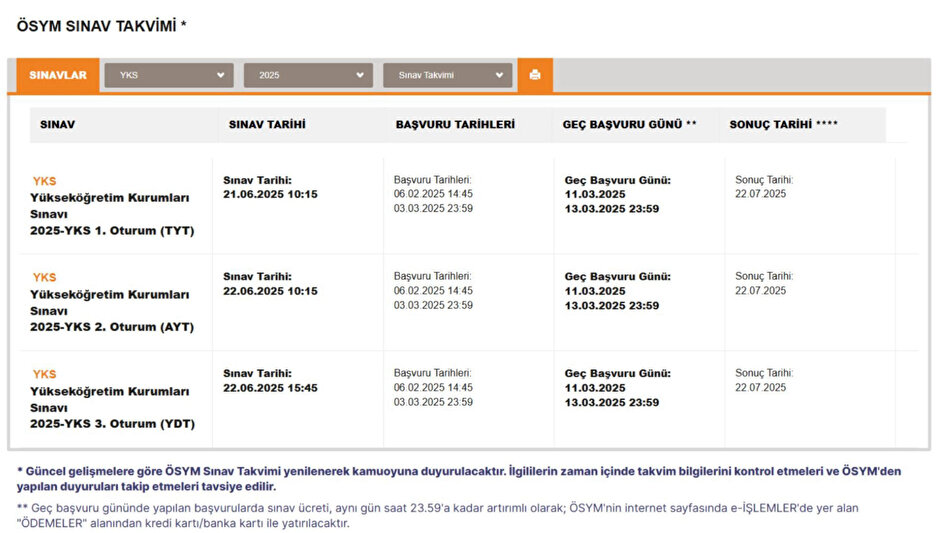Click the orange print icon button
The image size is (948, 533).
tap(535, 75)
